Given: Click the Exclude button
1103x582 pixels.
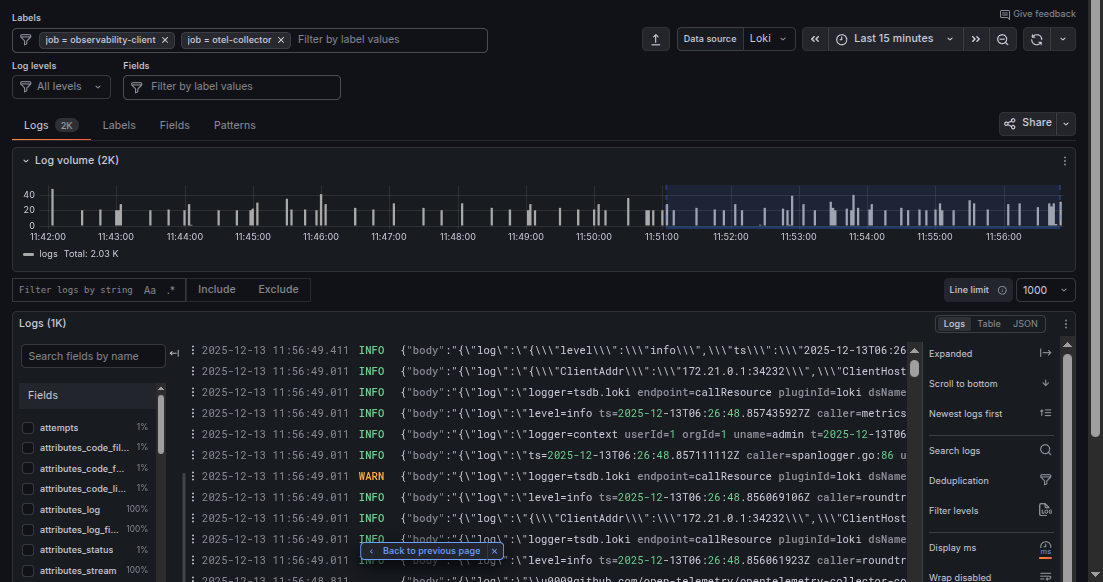Looking at the screenshot, I should 279,290.
